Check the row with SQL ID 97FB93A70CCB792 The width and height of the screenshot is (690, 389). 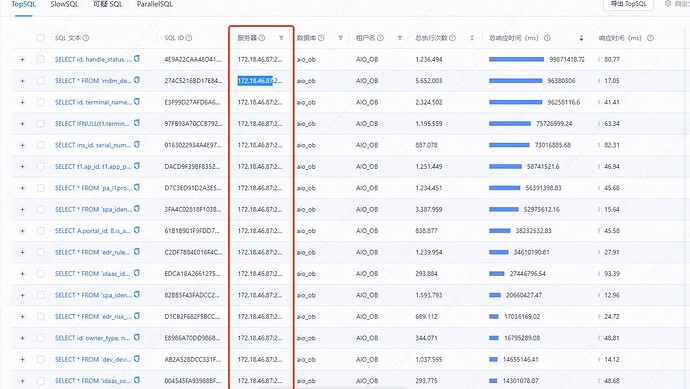click(x=40, y=123)
